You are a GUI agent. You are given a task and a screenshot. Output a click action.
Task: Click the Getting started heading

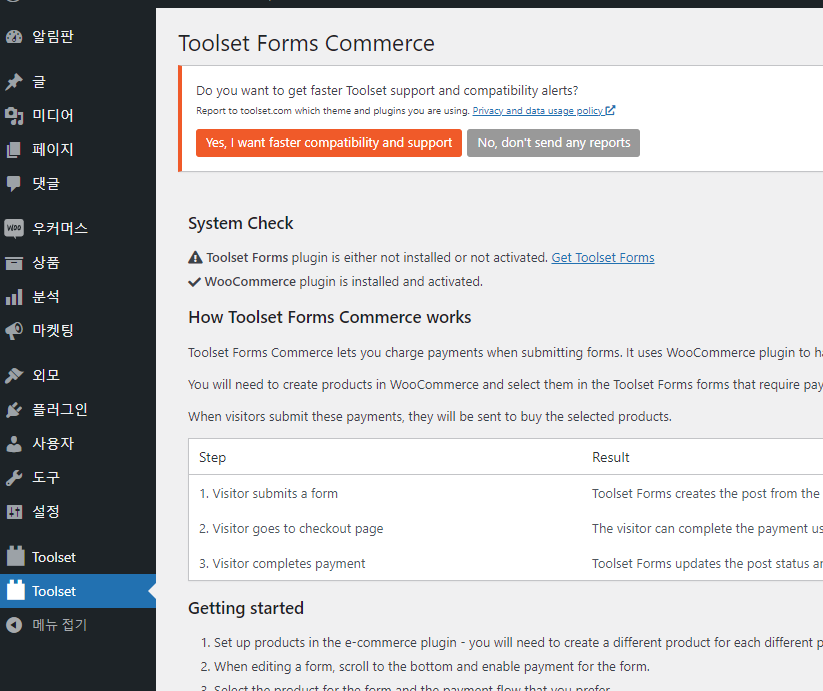point(246,608)
